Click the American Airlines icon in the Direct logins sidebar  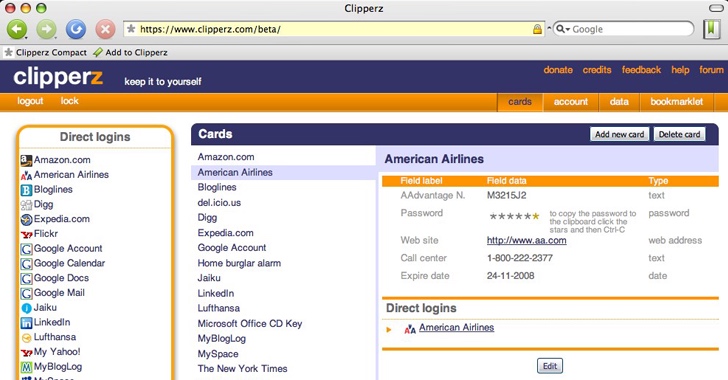click(26, 175)
